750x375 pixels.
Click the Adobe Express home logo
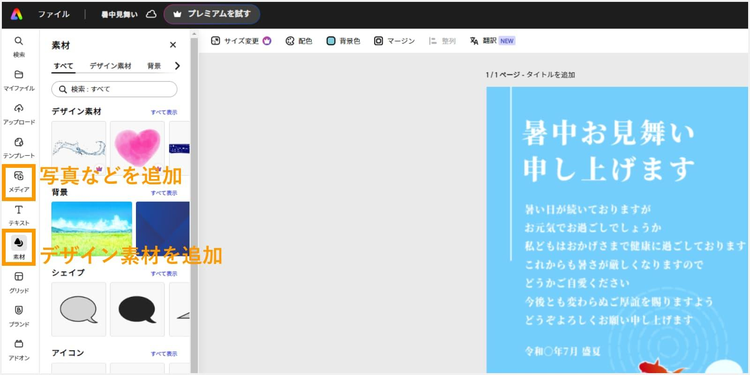(x=16, y=14)
